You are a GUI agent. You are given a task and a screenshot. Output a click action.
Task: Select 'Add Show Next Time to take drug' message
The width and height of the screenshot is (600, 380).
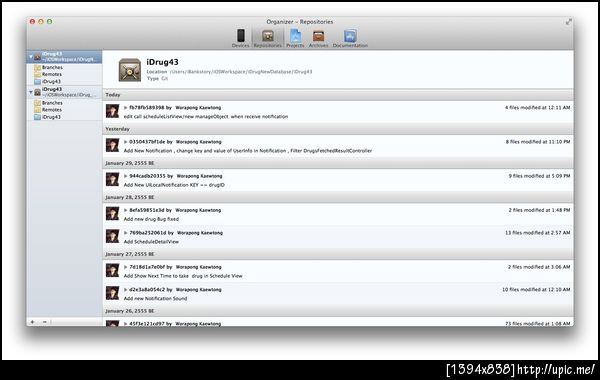click(x=183, y=276)
